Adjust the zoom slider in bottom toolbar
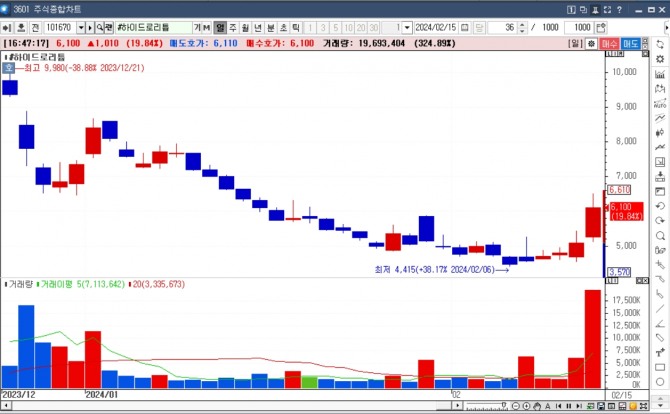Image resolution: width=670 pixels, height=414 pixels. tap(487, 405)
